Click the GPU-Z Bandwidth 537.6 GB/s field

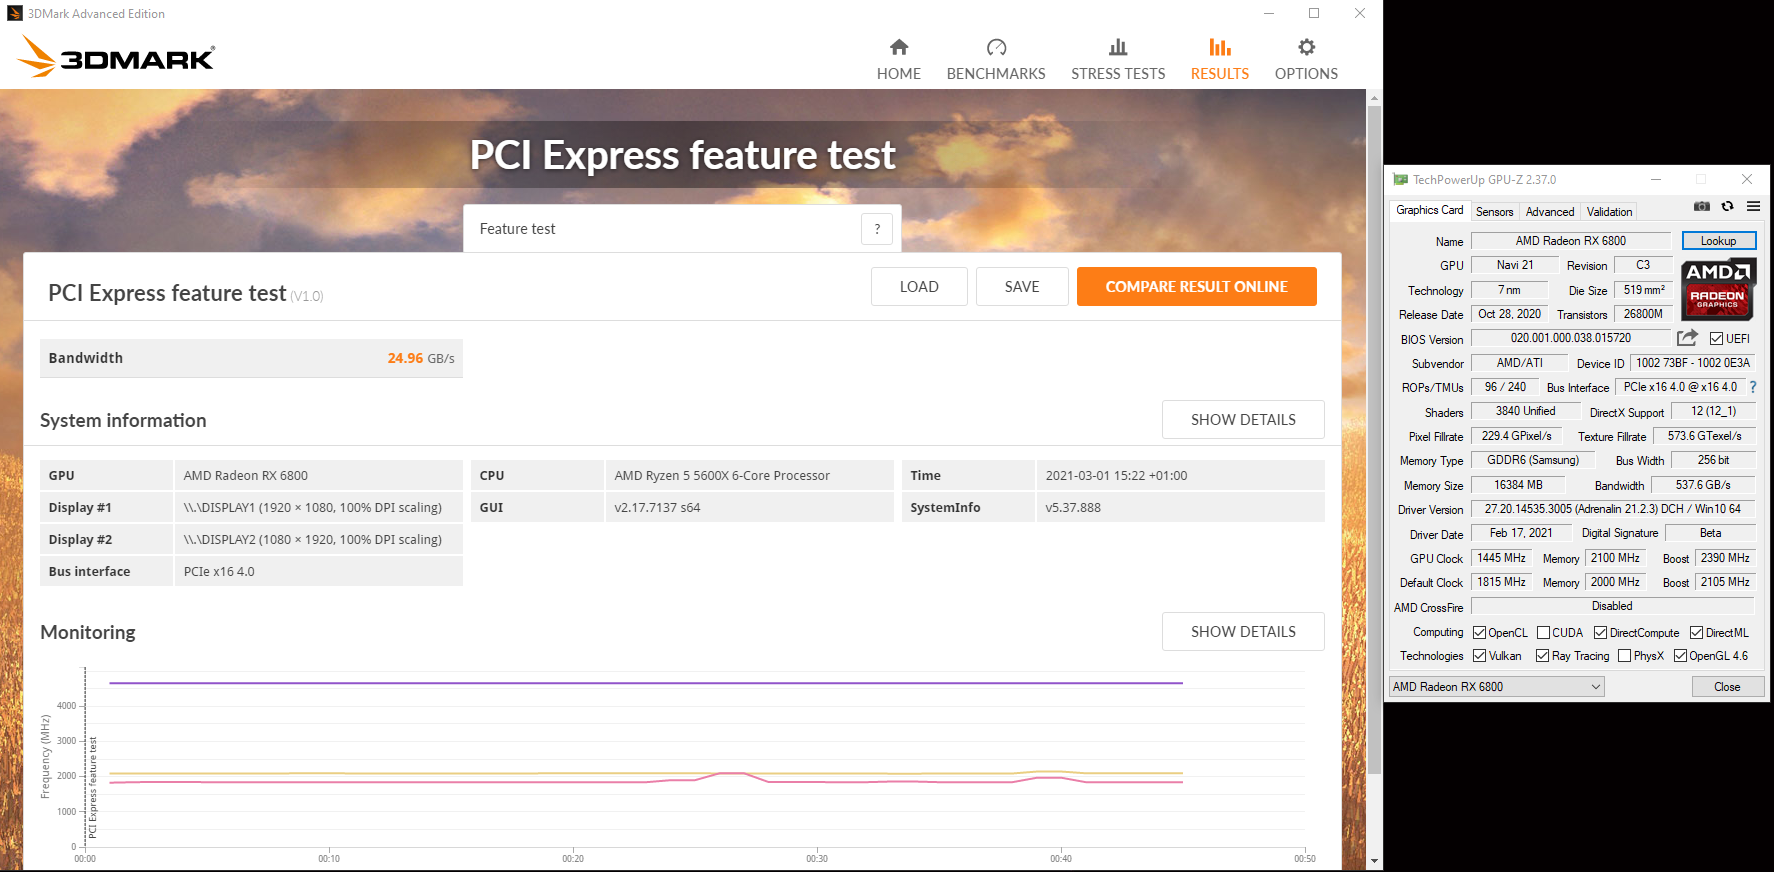(1702, 485)
